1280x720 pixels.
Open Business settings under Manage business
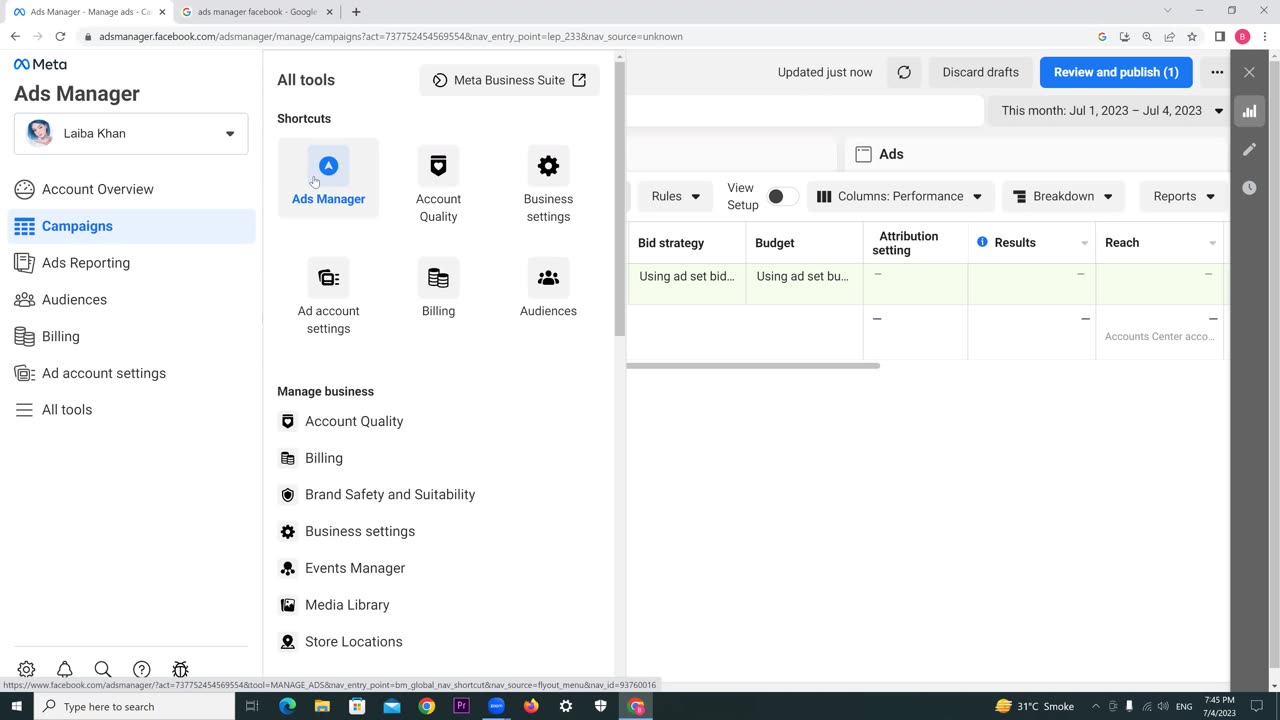point(360,531)
